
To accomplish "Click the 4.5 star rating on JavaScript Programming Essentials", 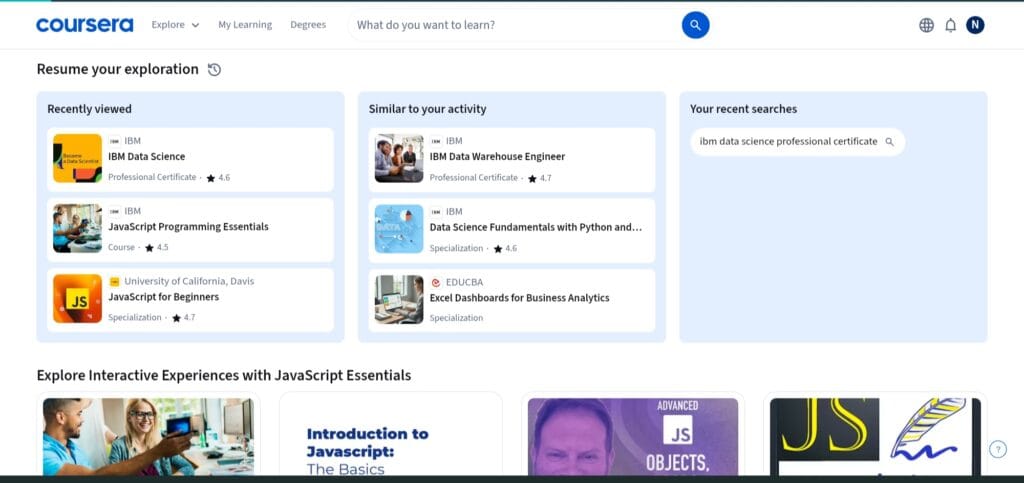I will tap(157, 247).
